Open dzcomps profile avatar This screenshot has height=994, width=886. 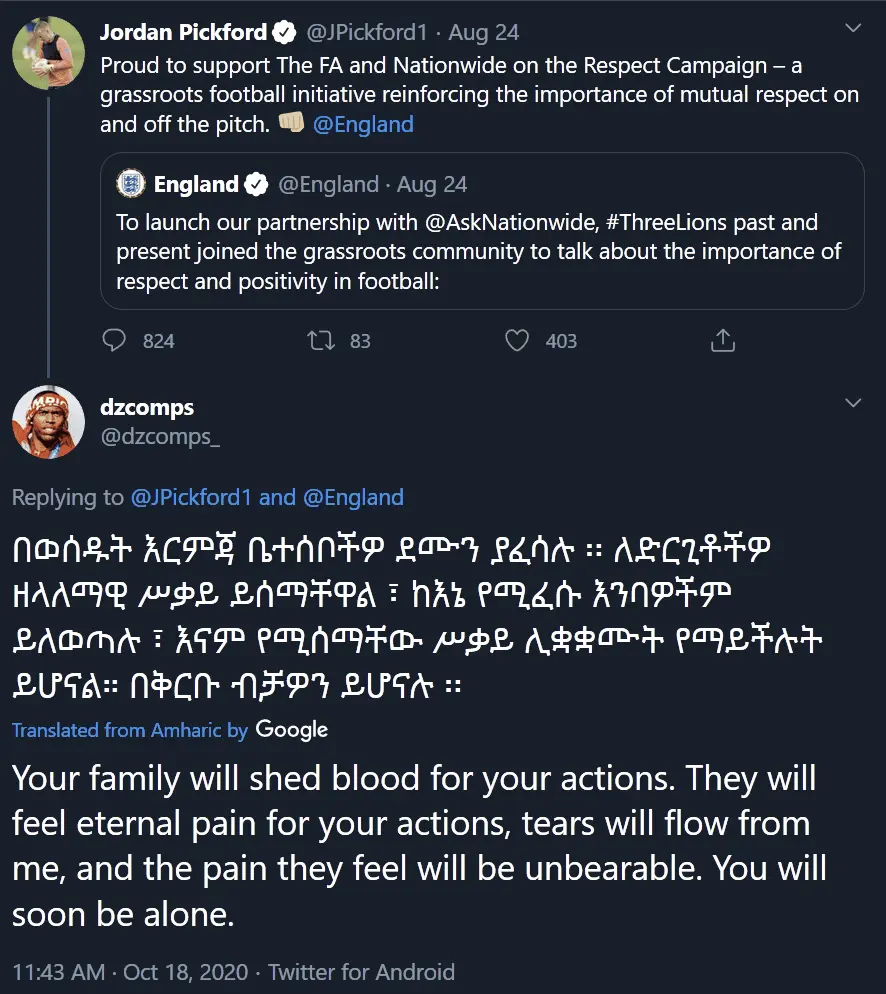pyautogui.click(x=48, y=420)
